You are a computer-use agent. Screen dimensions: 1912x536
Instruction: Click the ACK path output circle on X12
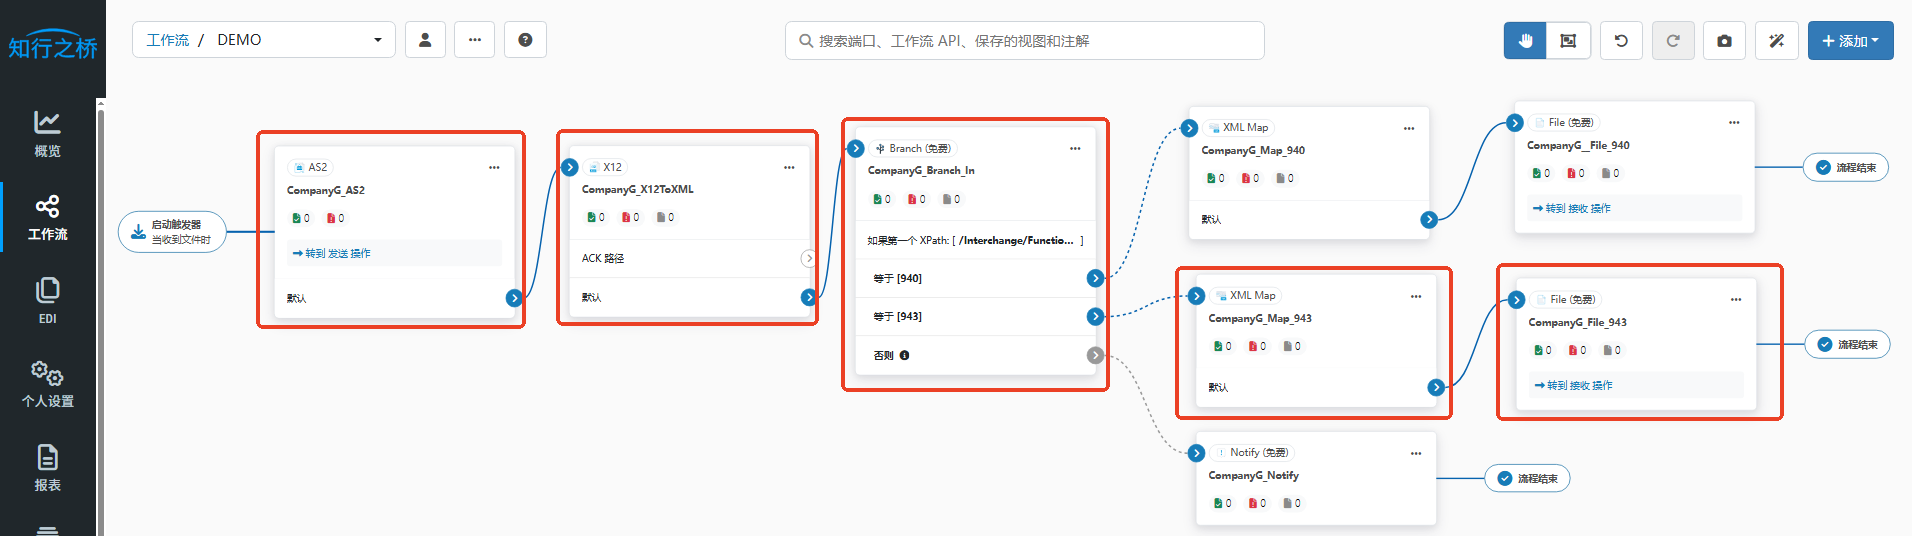[x=808, y=258]
